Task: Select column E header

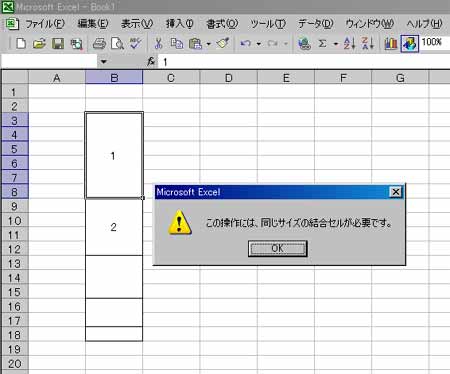Action: 286,78
